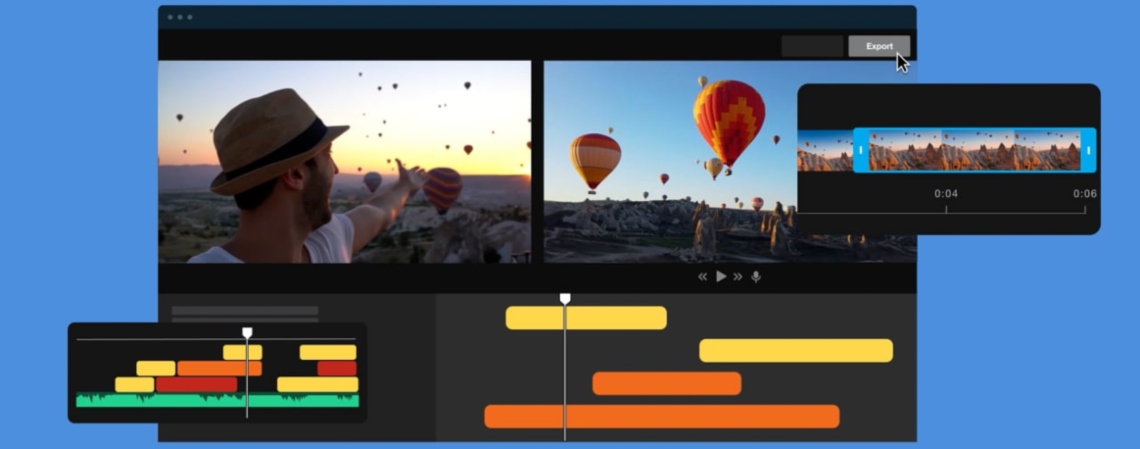This screenshot has height=449, width=1140.
Task: Click the playhead in the mini timeline
Action: pos(247,333)
